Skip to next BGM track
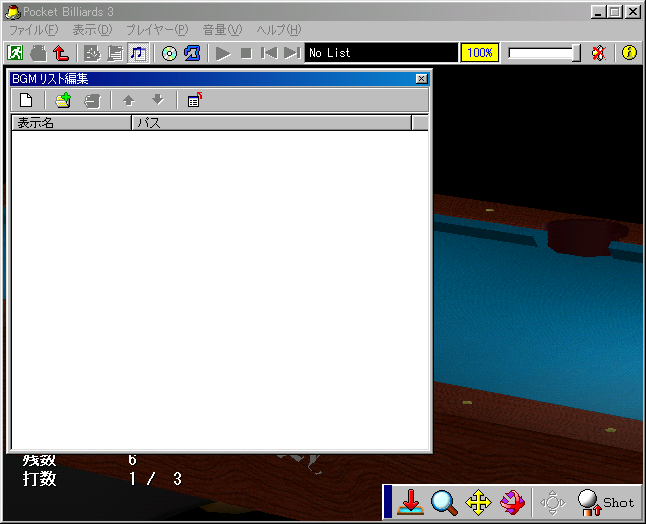The image size is (646, 524). [x=292, y=53]
